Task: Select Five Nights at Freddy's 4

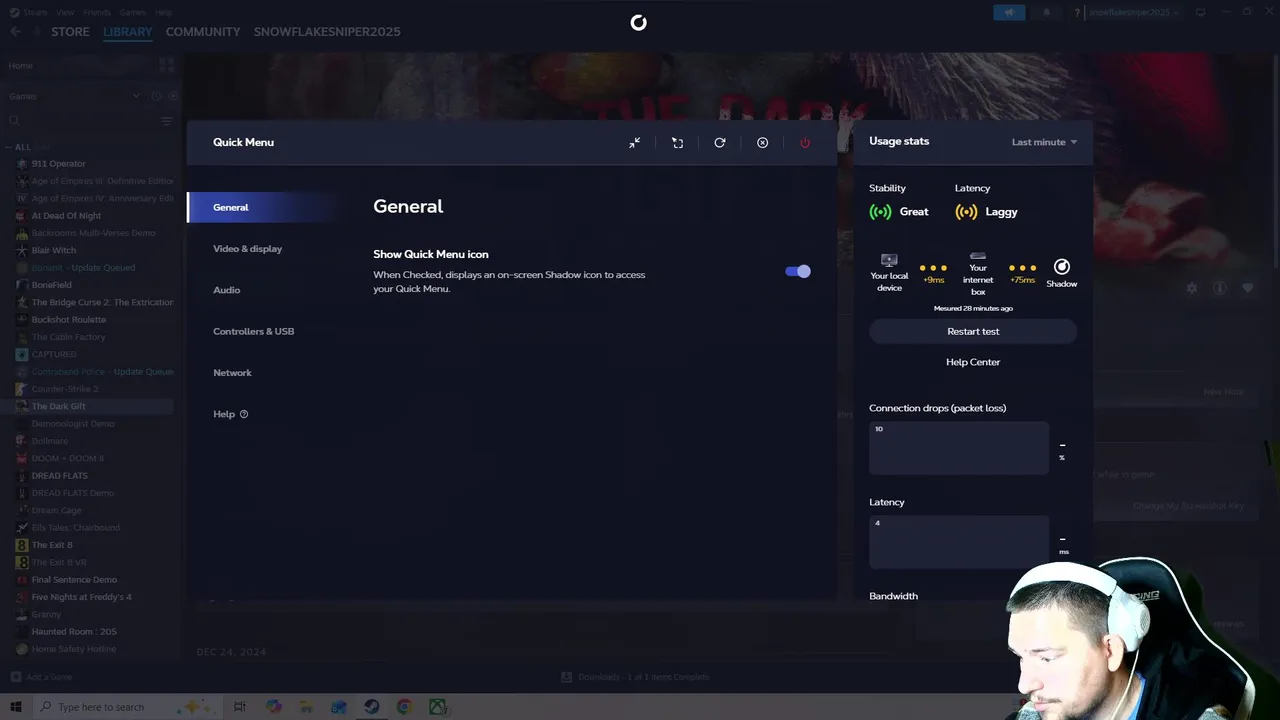Action: coord(82,597)
